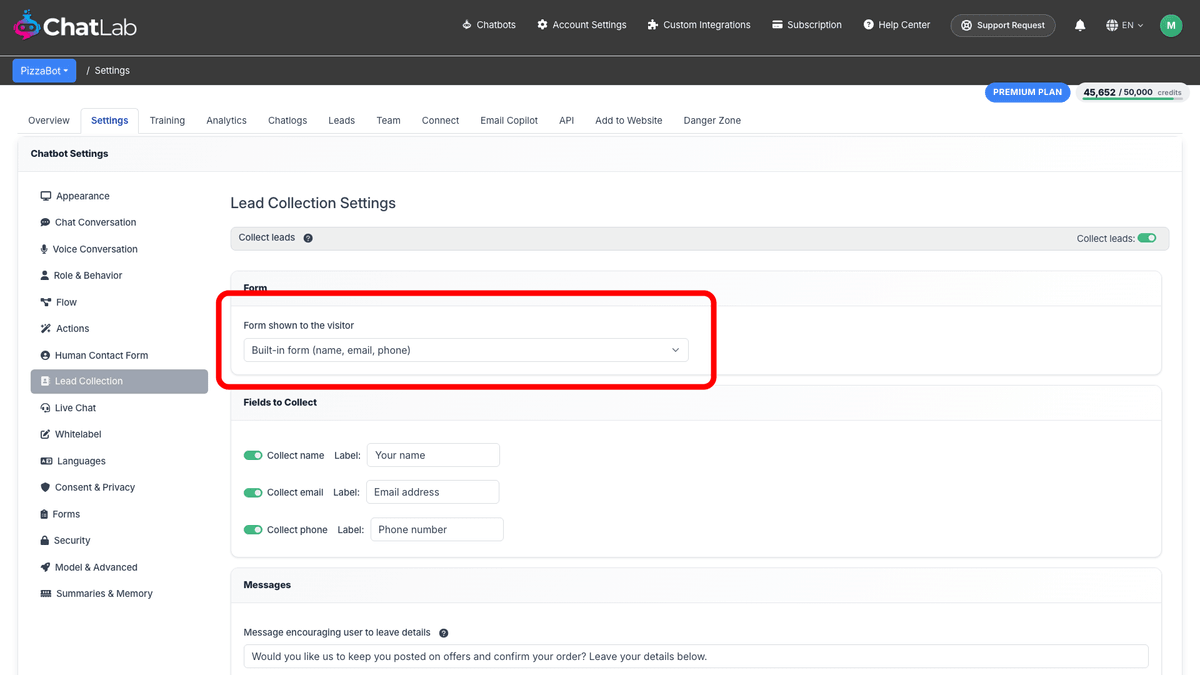Image resolution: width=1200 pixels, height=675 pixels.
Task: Open the Help Center link
Action: point(897,25)
